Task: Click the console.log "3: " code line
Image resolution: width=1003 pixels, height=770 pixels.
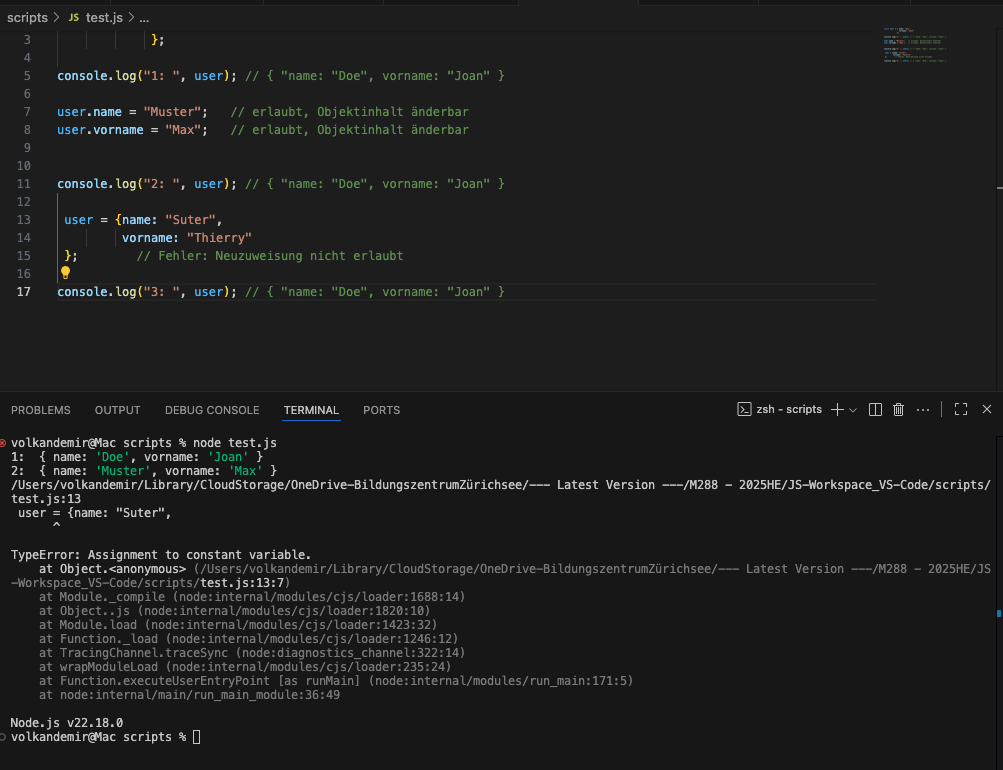Action: 281,292
